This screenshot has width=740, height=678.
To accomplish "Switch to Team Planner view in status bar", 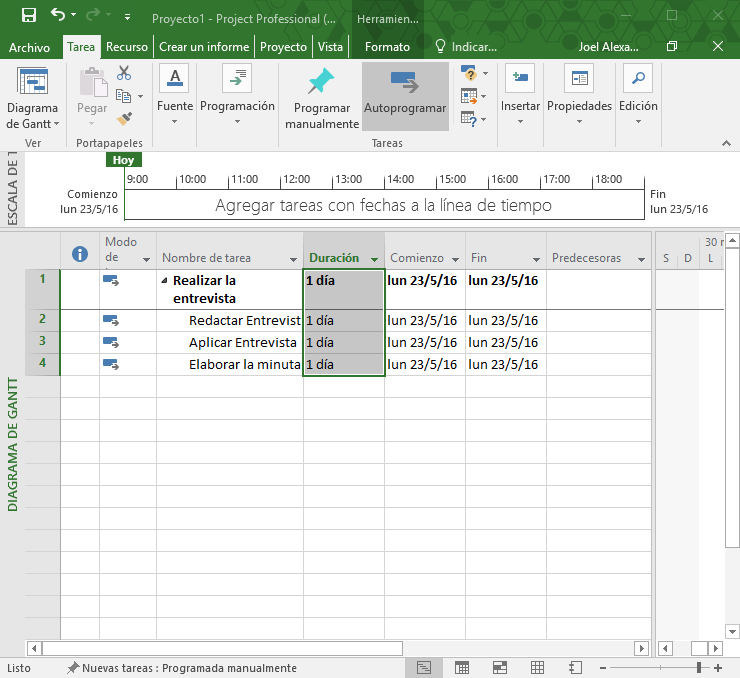I will [x=499, y=668].
